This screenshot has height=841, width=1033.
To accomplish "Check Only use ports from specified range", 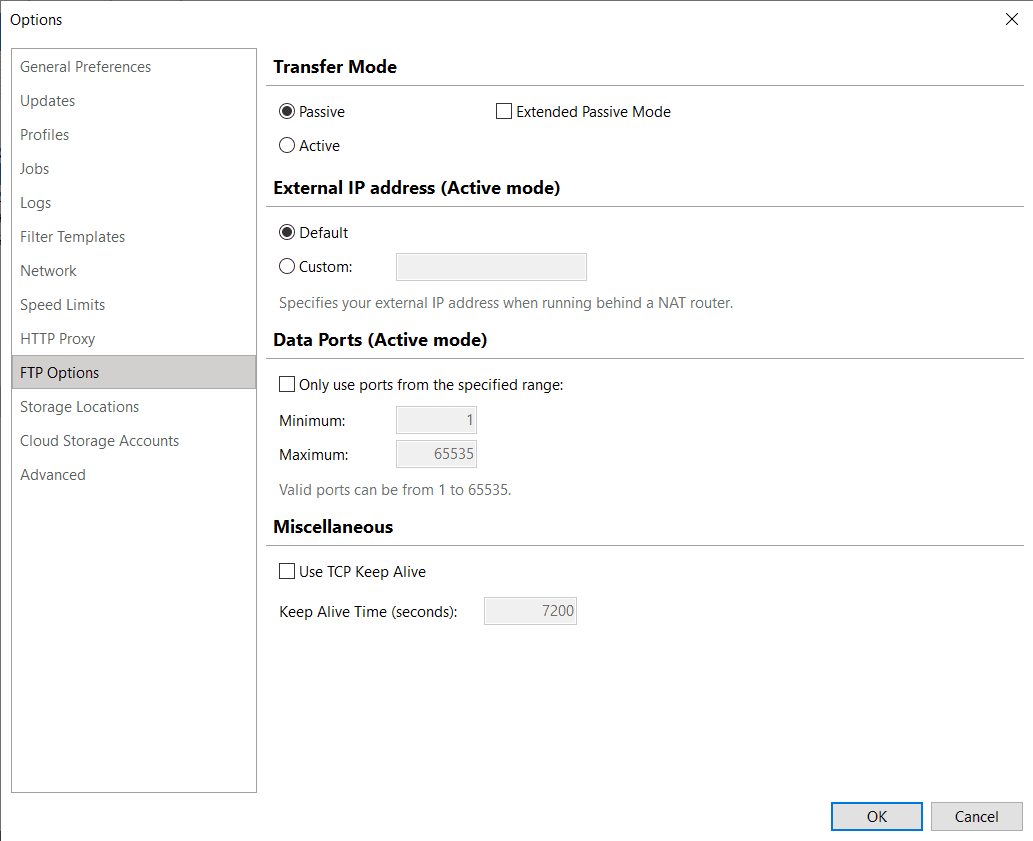I will pyautogui.click(x=288, y=384).
